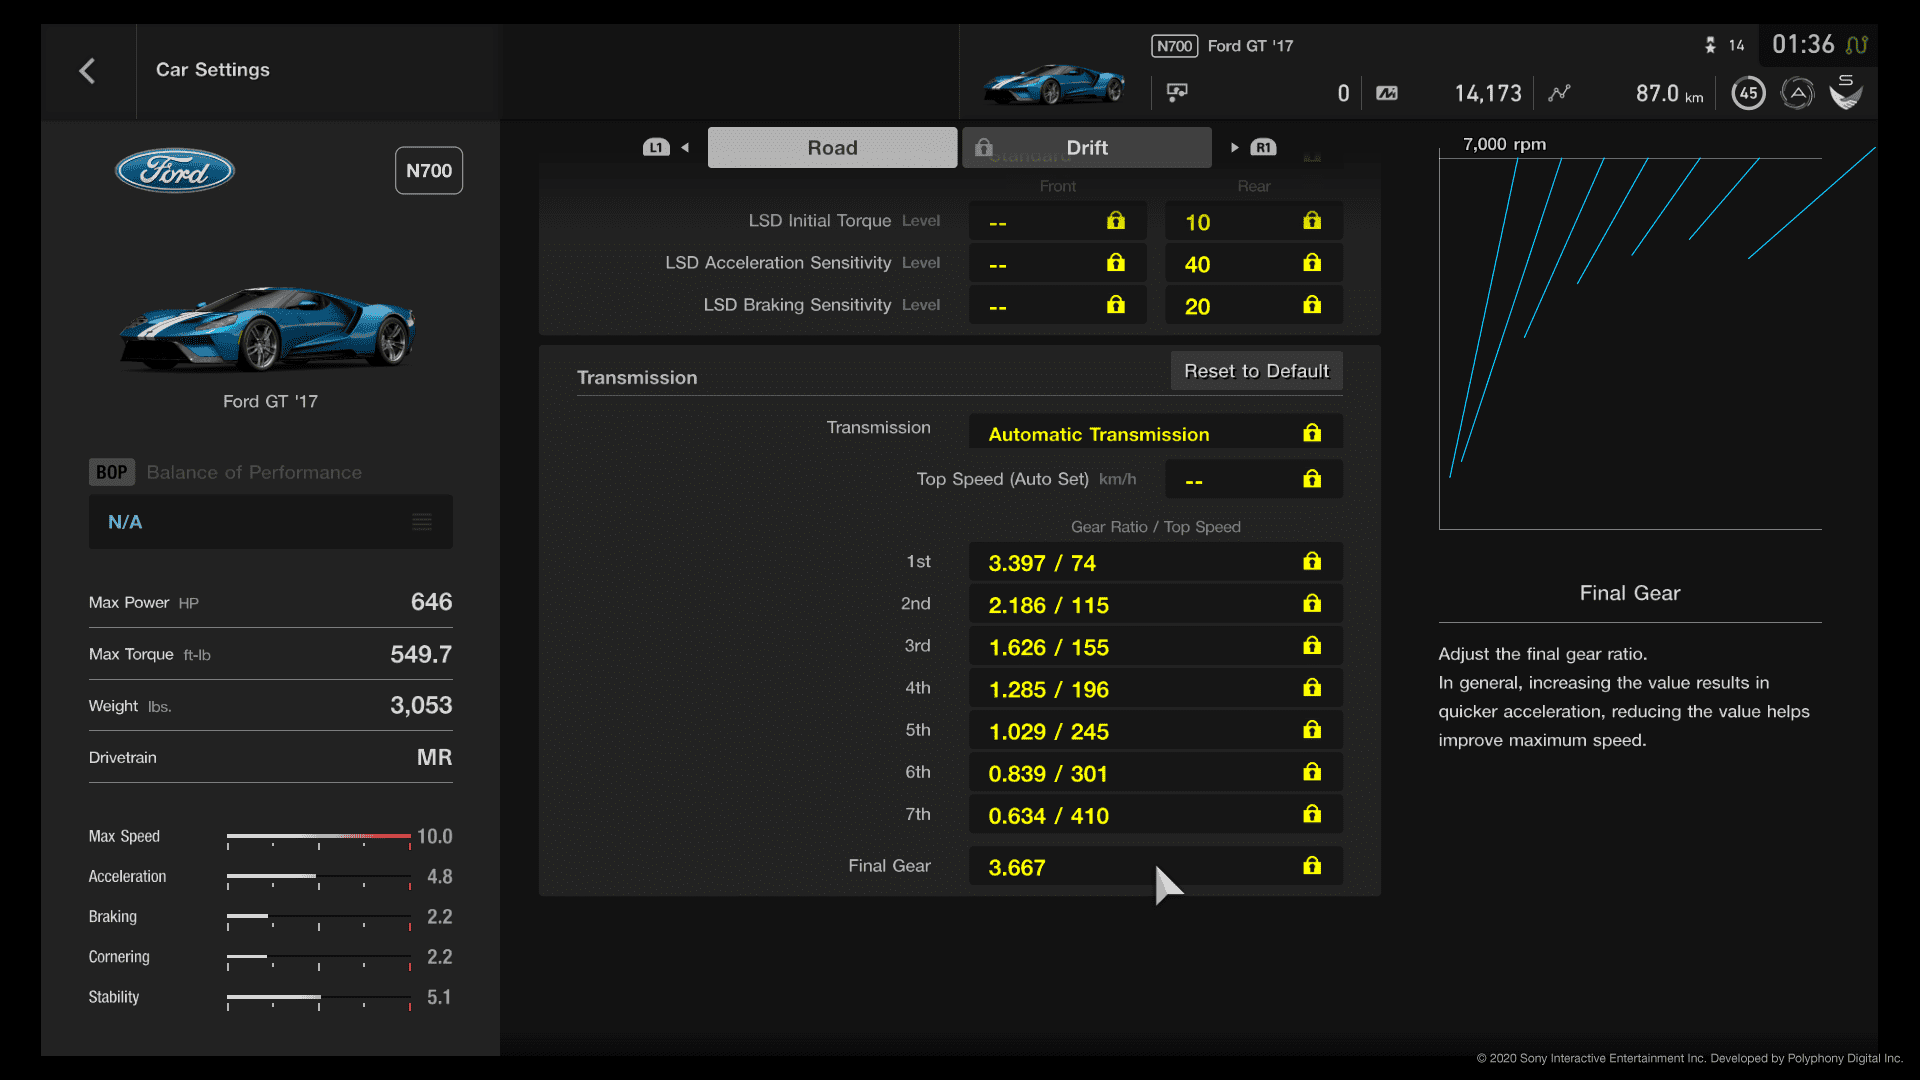Click the driver rating A badge
The width and height of the screenshot is (1920, 1080).
(x=1797, y=93)
